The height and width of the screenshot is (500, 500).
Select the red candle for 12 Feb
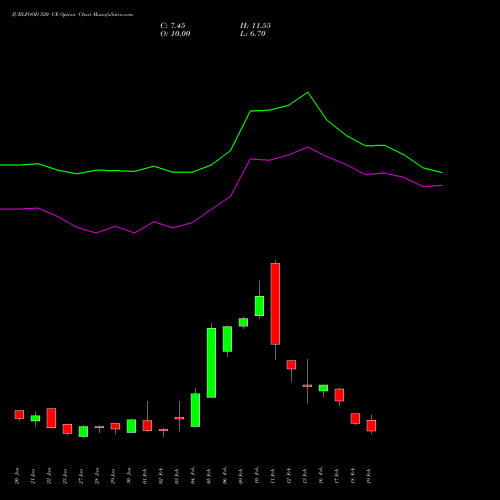tap(291, 364)
